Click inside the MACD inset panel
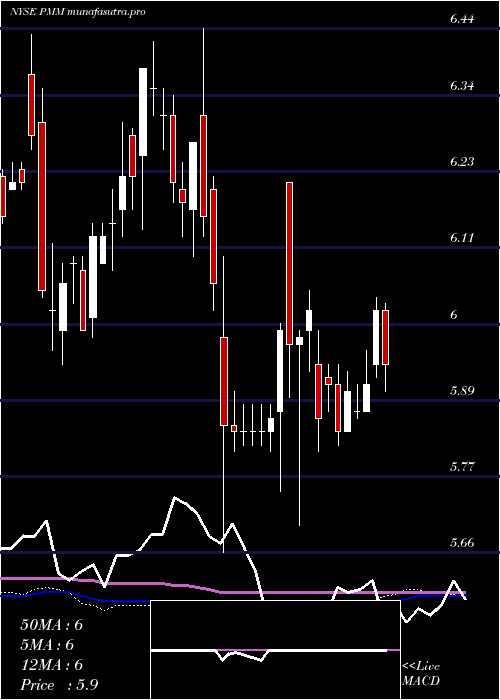The width and height of the screenshot is (500, 700). pos(275,650)
